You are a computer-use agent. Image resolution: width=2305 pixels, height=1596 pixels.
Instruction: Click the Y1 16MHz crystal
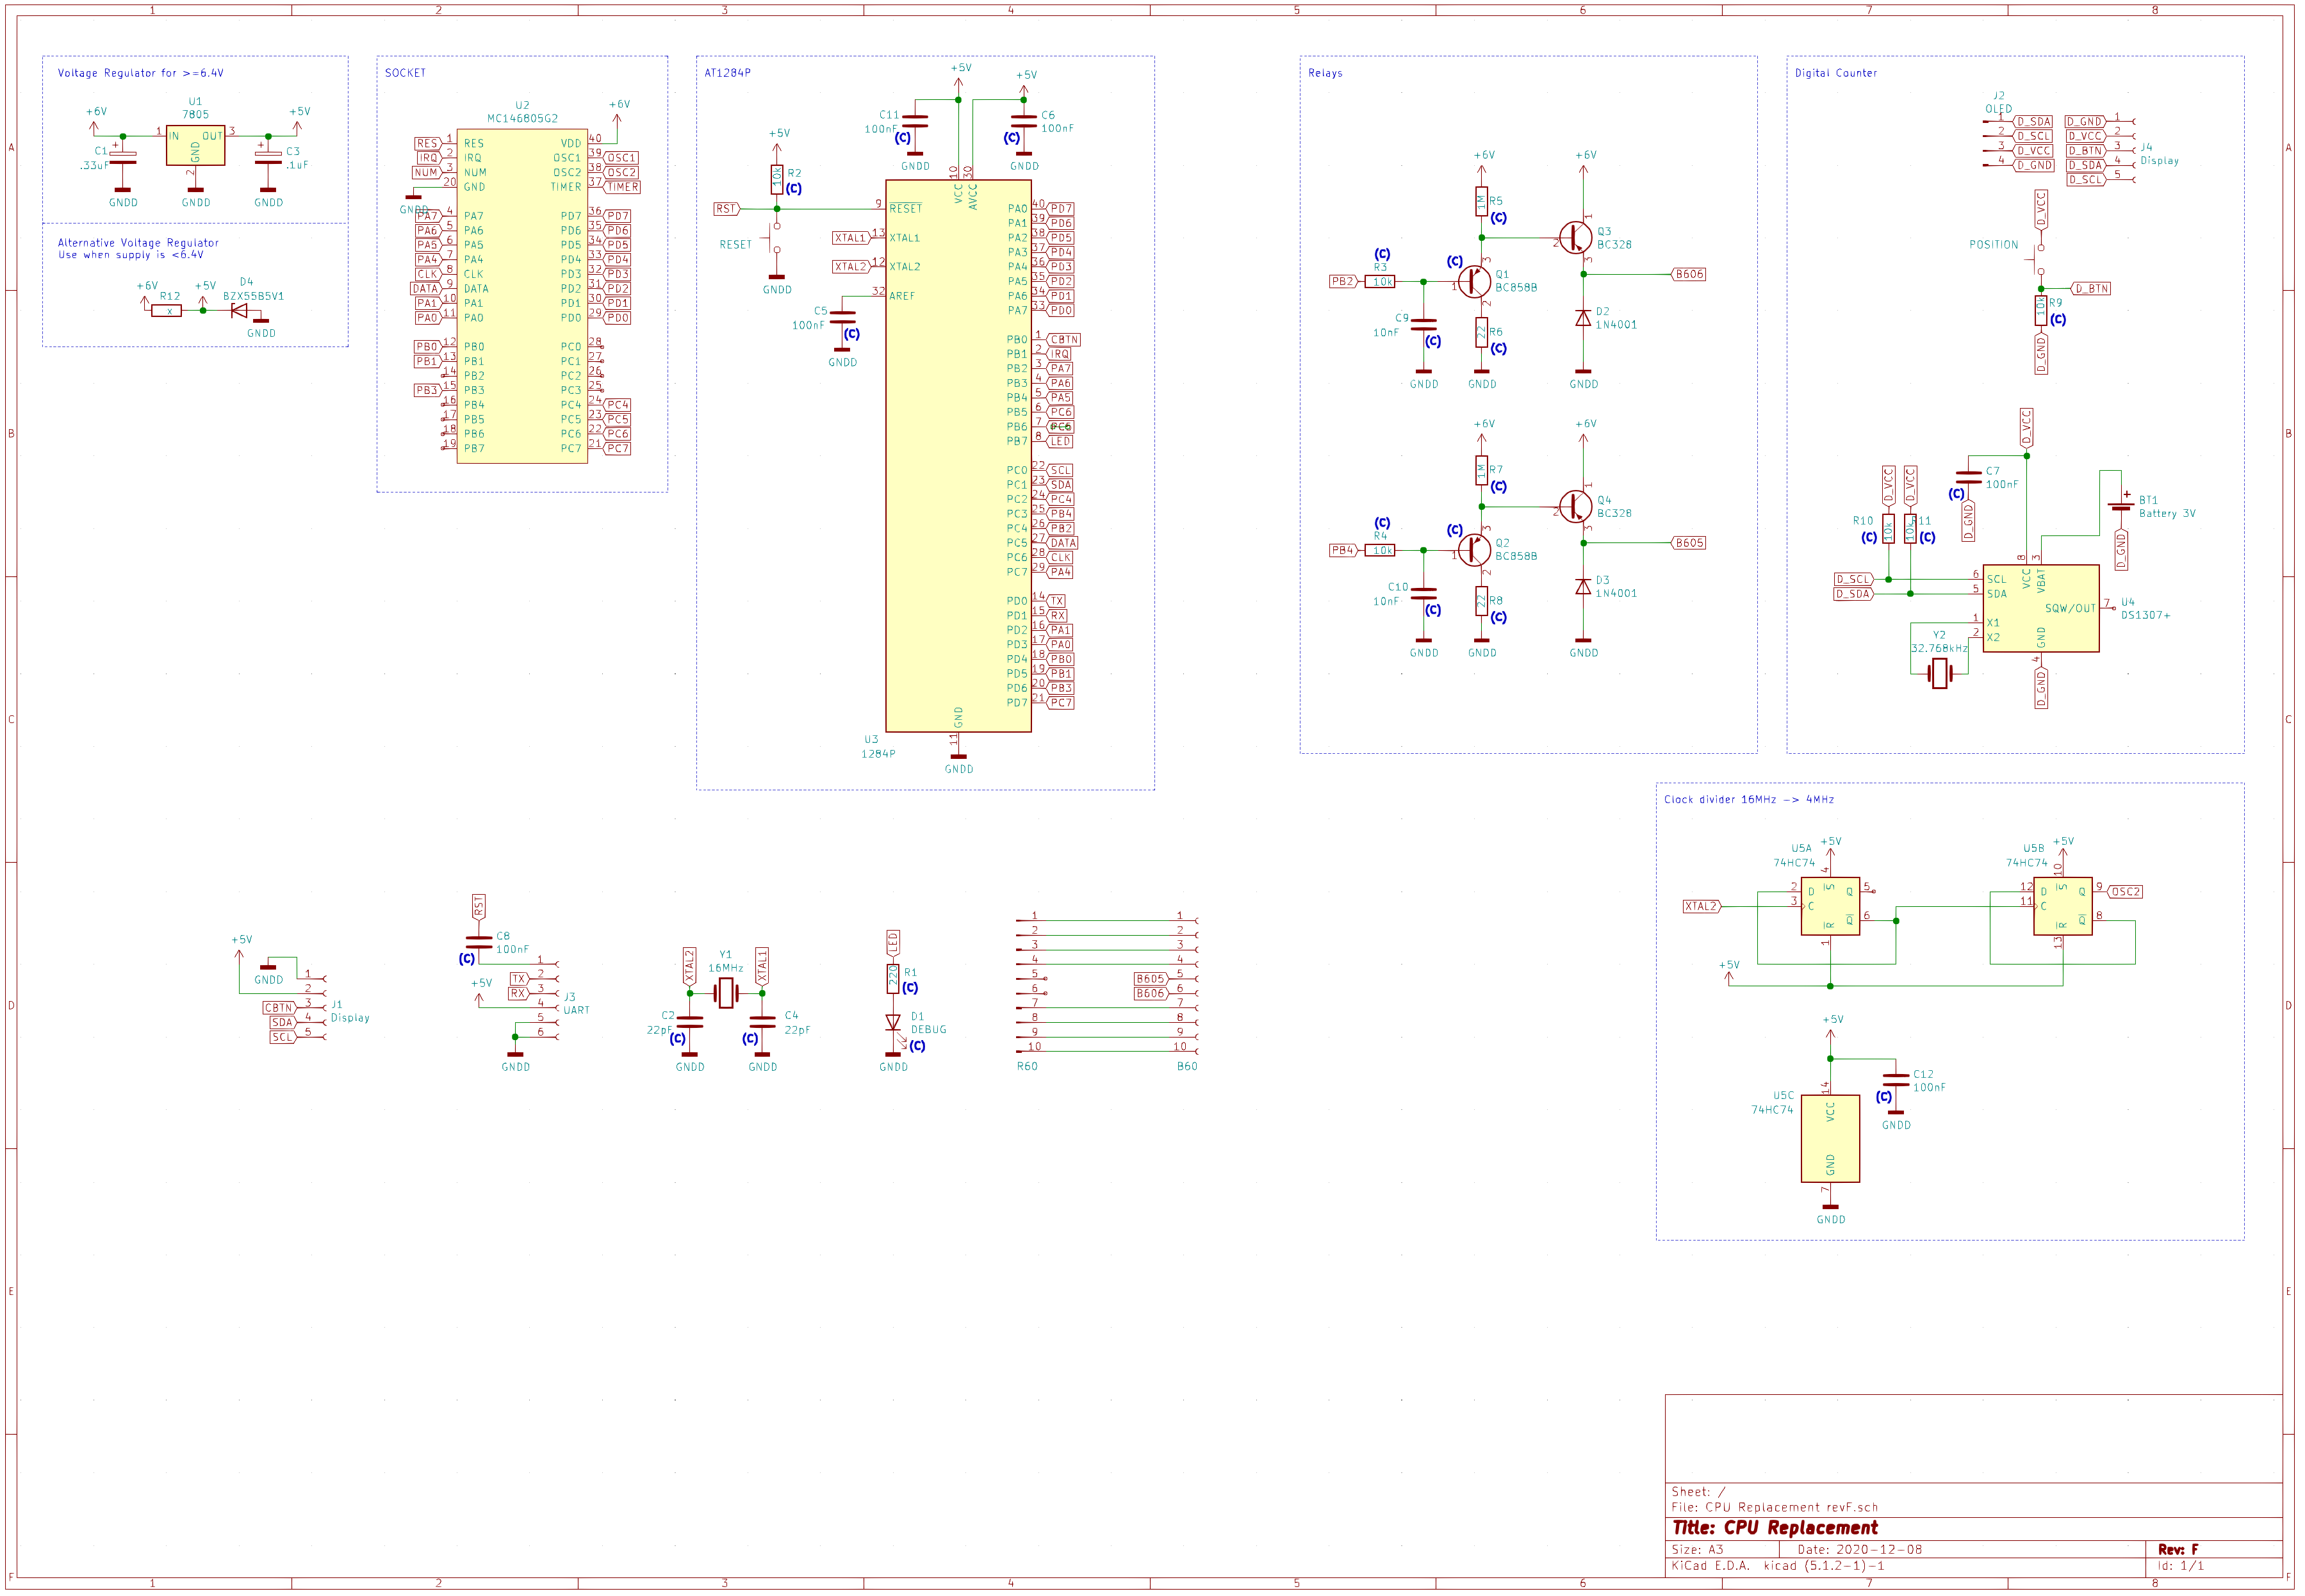point(726,993)
